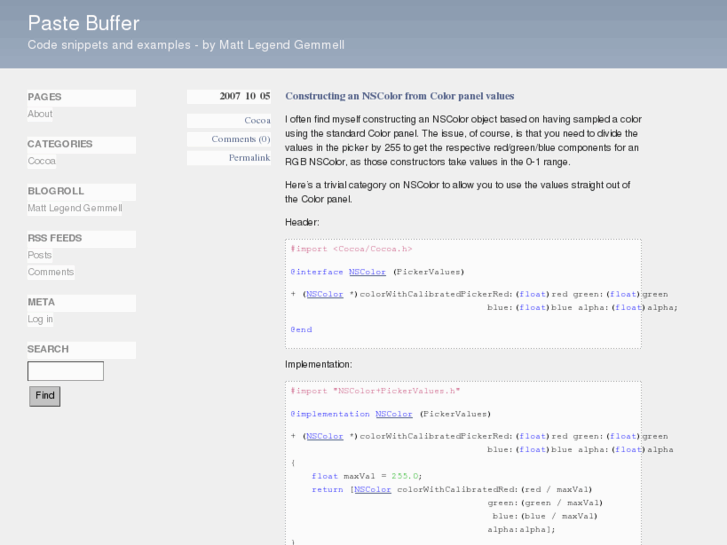Click the META sidebar heading
The image size is (727, 545).
tap(41, 302)
